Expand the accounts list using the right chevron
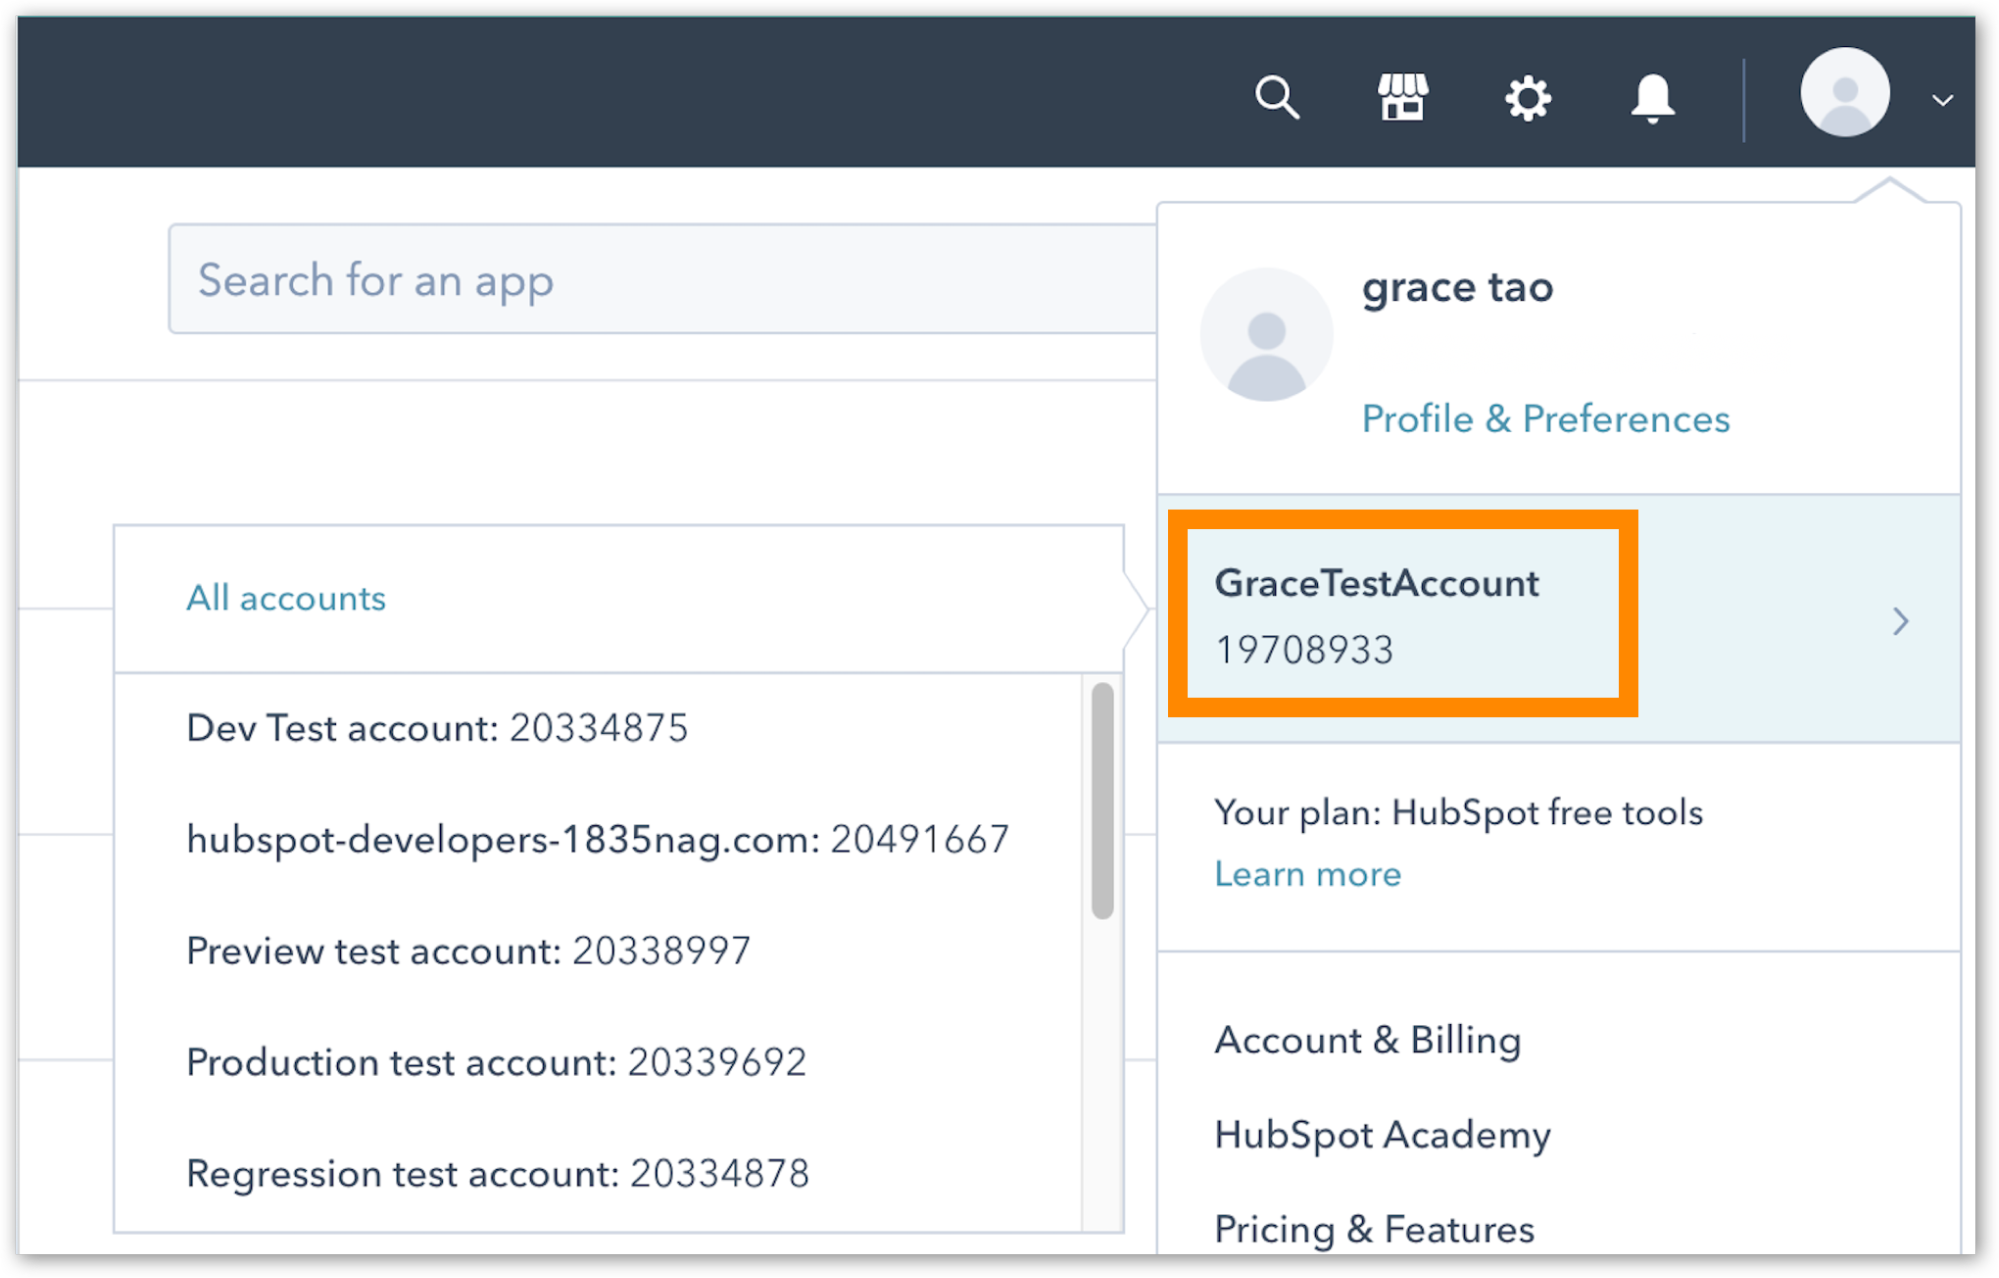 coord(1900,621)
